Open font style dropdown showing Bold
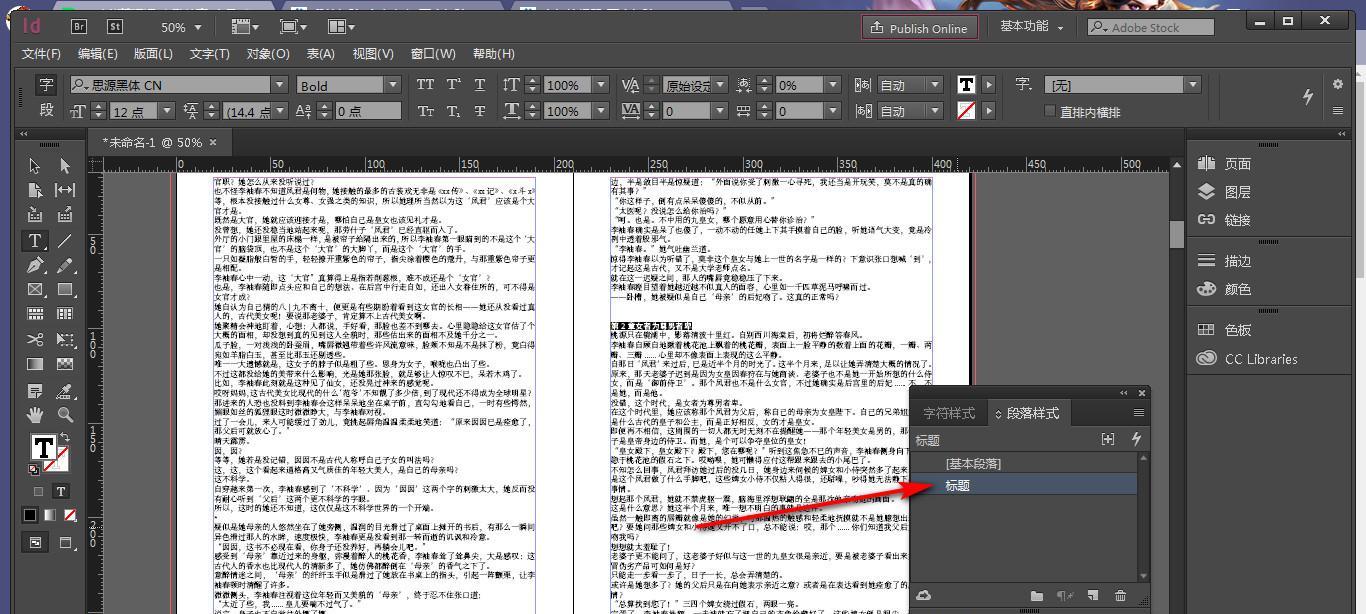The image size is (1366, 614). coord(393,85)
